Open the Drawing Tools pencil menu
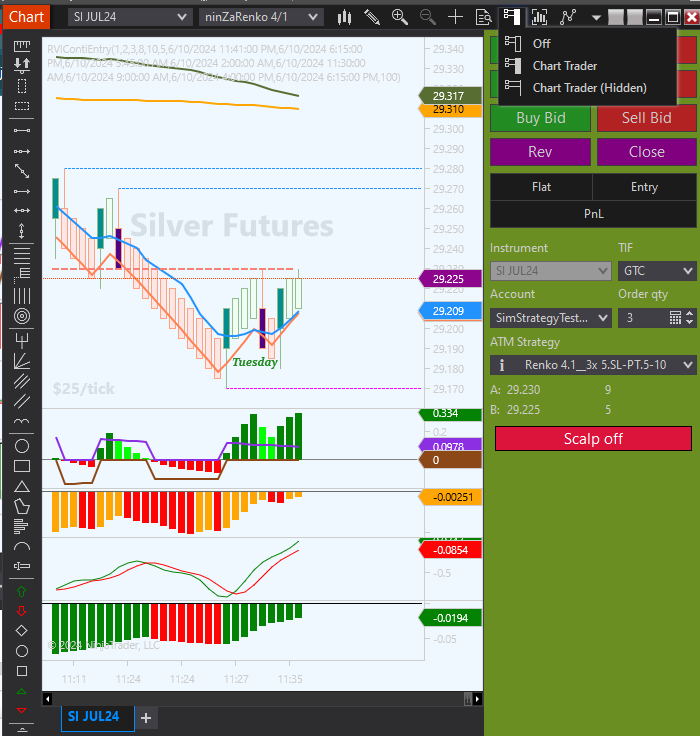 pyautogui.click(x=372, y=17)
